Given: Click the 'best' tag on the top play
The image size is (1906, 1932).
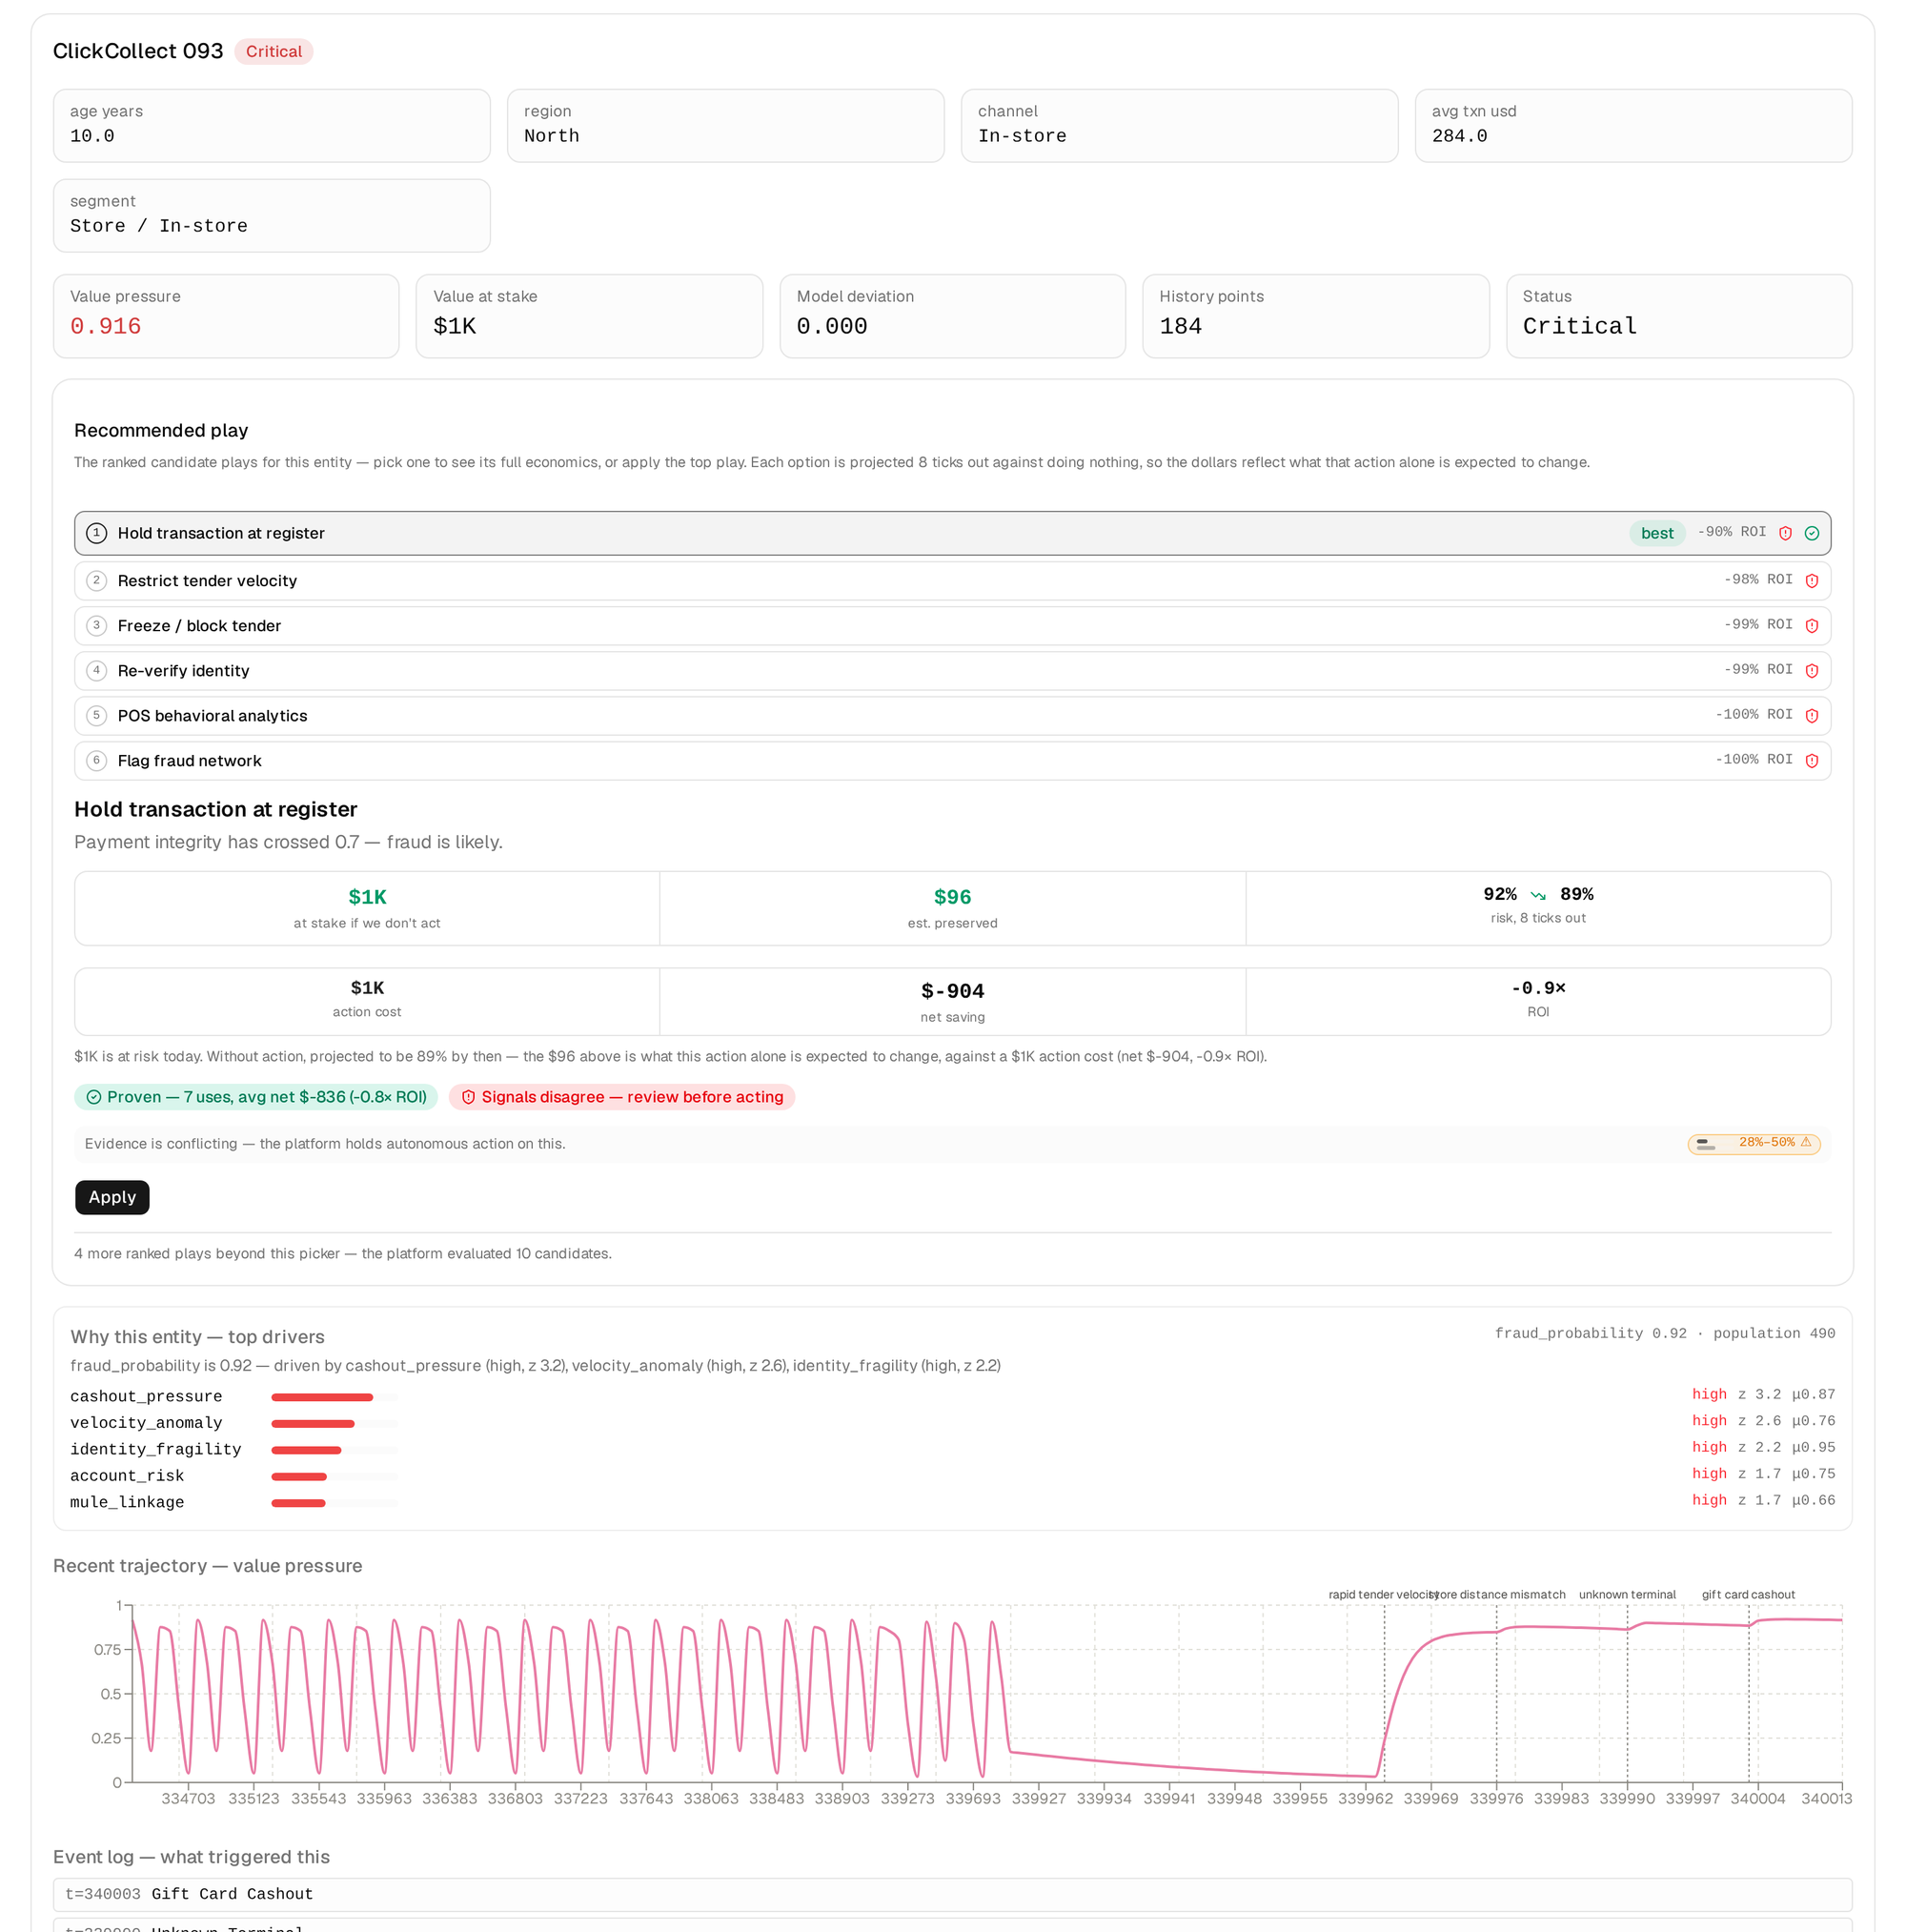Looking at the screenshot, I should pyautogui.click(x=1656, y=533).
